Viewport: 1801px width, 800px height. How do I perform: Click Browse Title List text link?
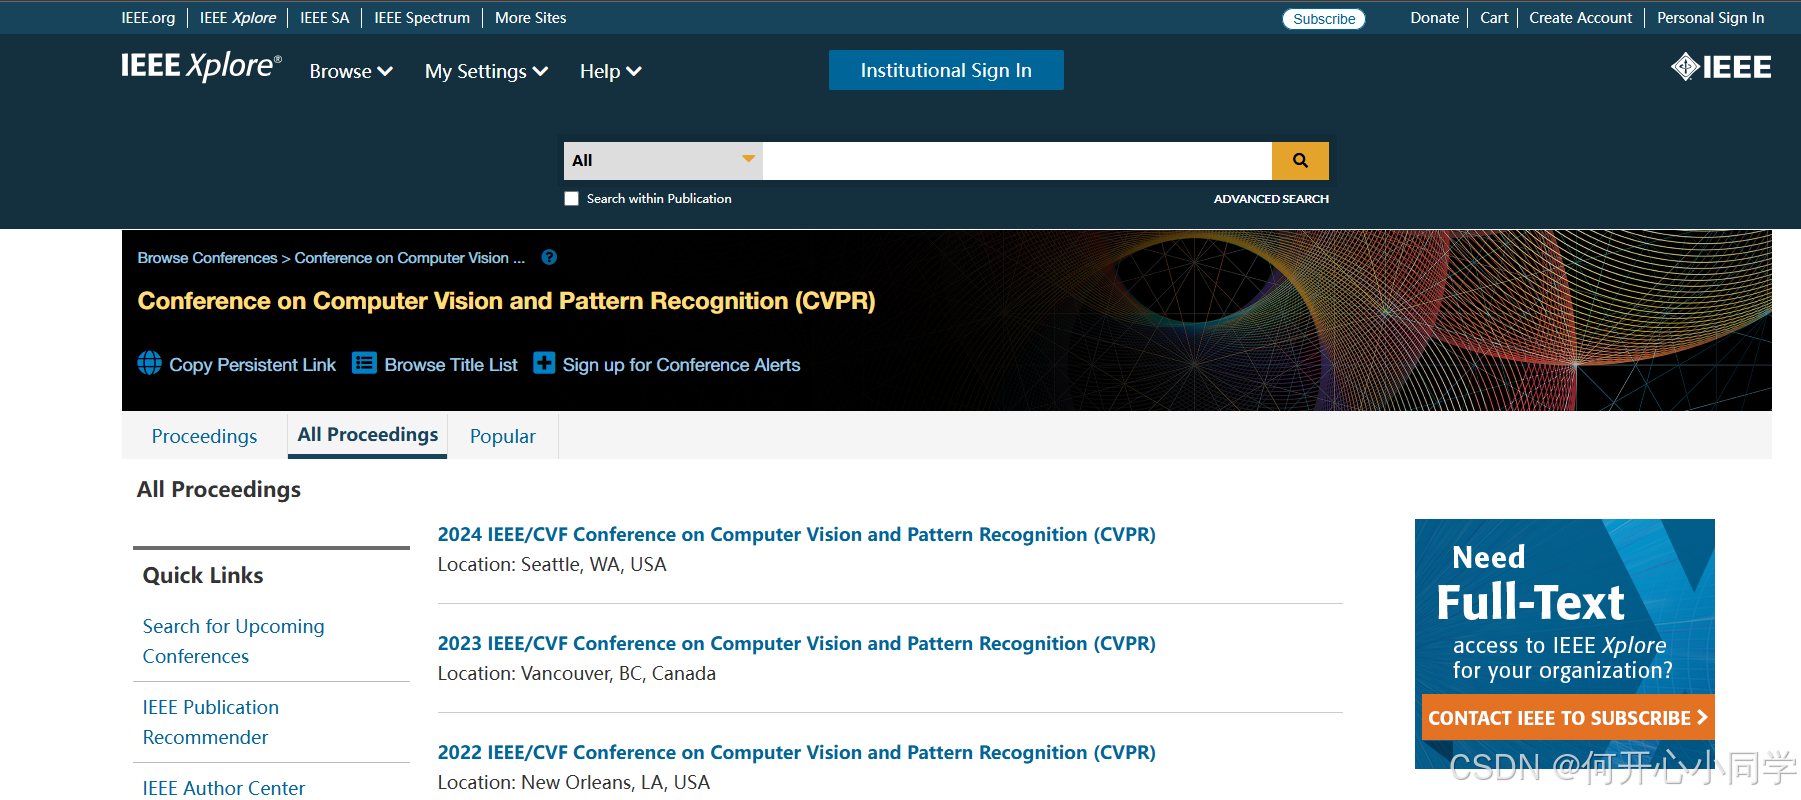[x=451, y=365]
